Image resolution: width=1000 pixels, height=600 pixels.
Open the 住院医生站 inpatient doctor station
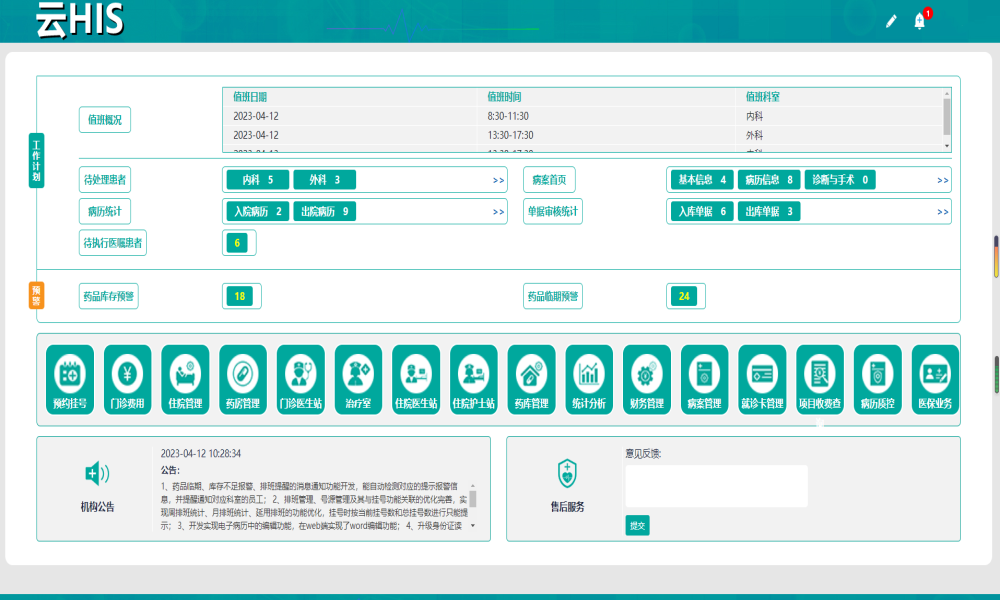tap(416, 379)
